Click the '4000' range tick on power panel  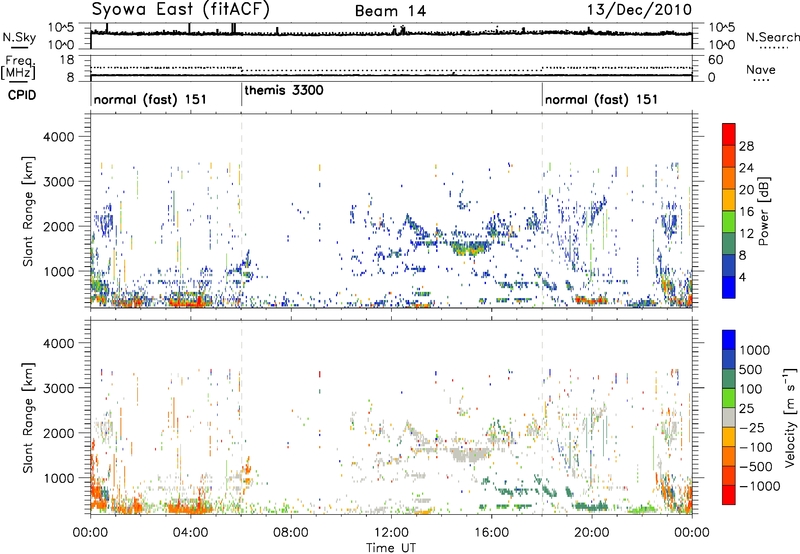59,137
